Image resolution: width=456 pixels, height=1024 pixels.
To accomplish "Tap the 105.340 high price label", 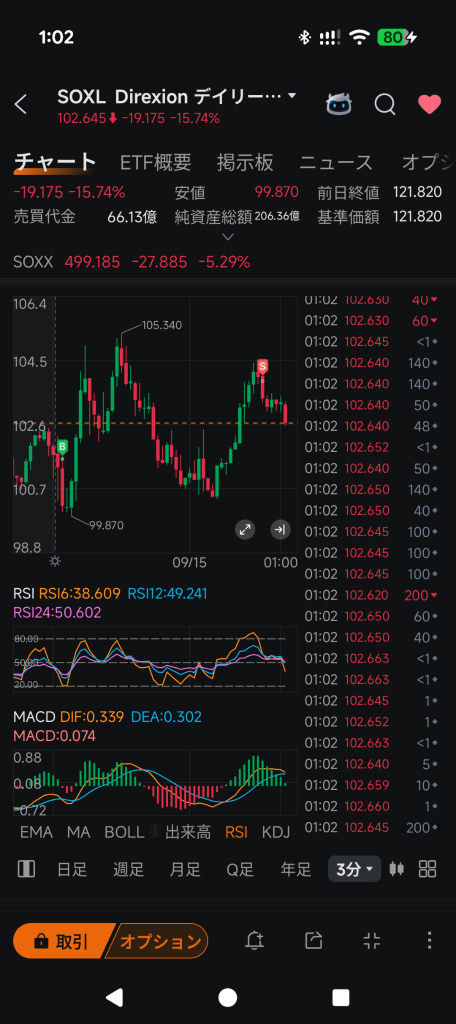I will point(161,325).
